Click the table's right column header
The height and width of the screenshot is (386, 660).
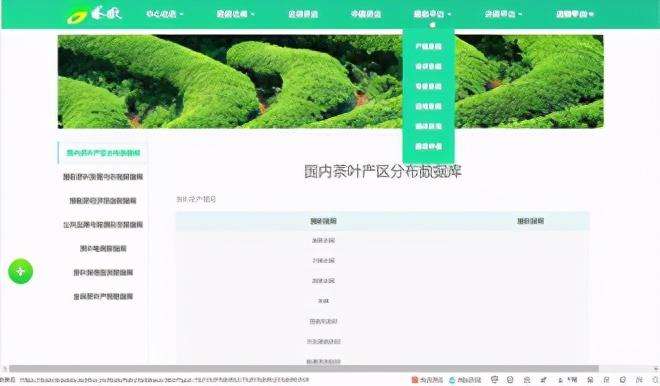pos(530,221)
